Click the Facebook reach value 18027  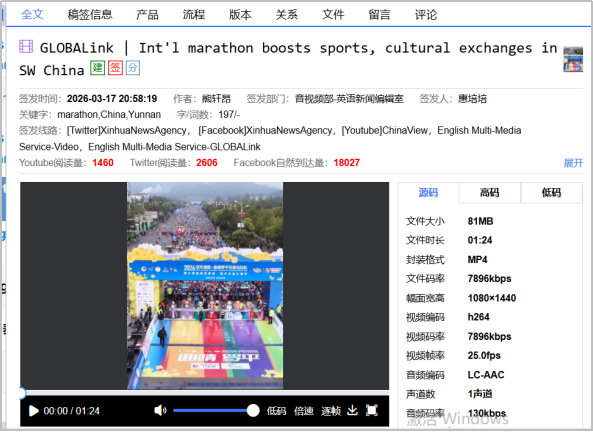click(346, 163)
